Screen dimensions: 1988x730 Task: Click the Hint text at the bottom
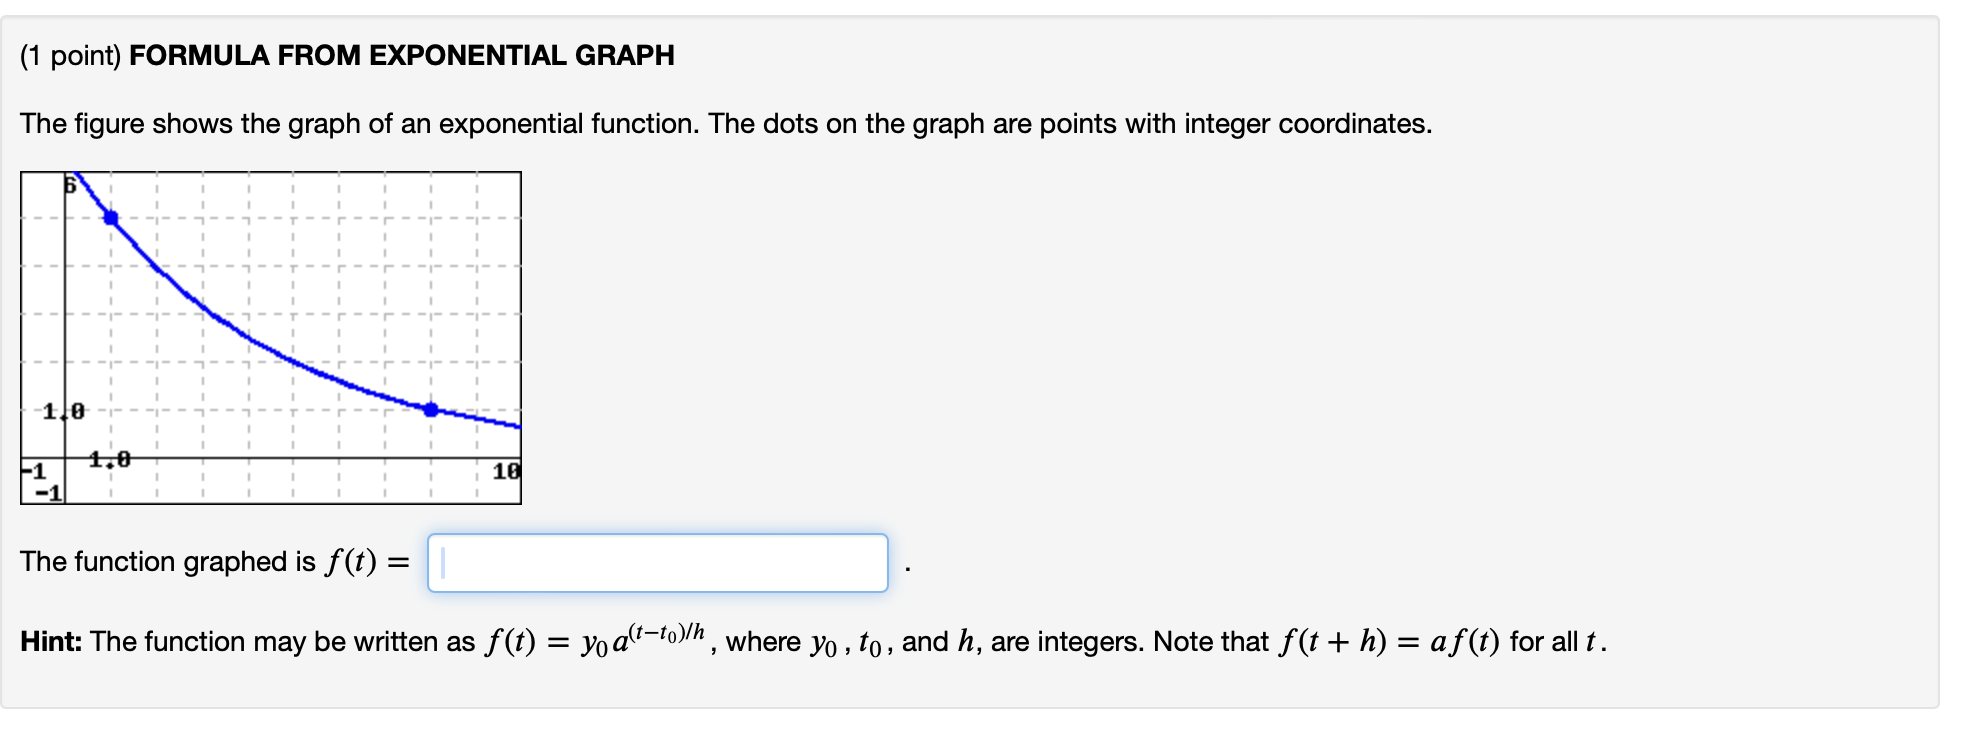50,641
